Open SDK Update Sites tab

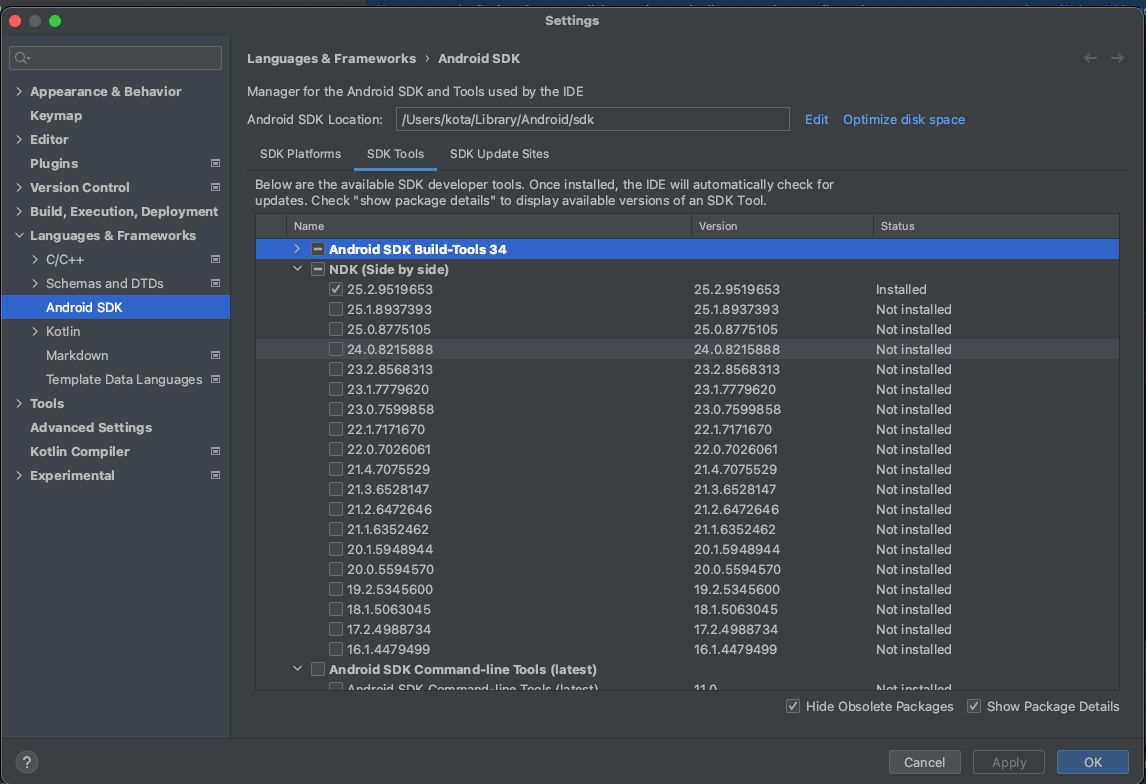tap(499, 153)
